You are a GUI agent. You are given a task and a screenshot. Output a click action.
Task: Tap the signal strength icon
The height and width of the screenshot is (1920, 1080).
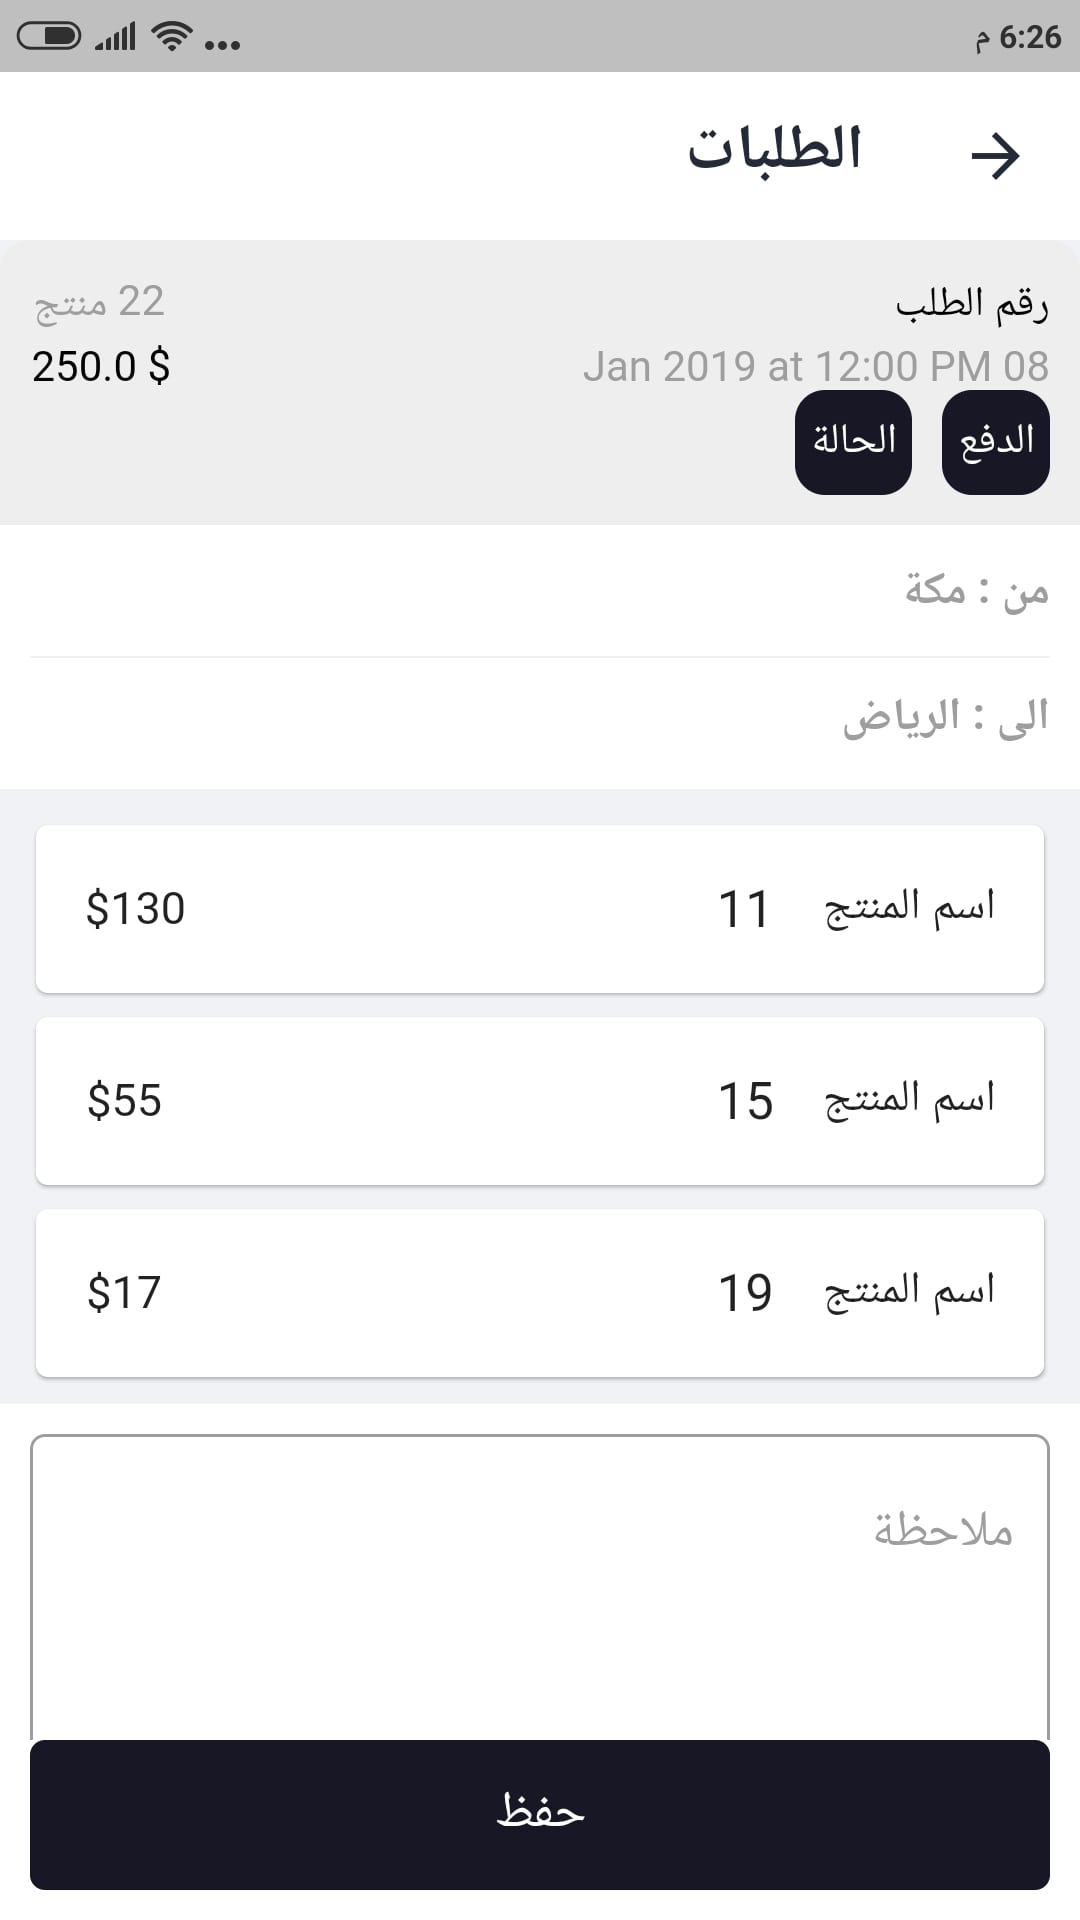(115, 38)
